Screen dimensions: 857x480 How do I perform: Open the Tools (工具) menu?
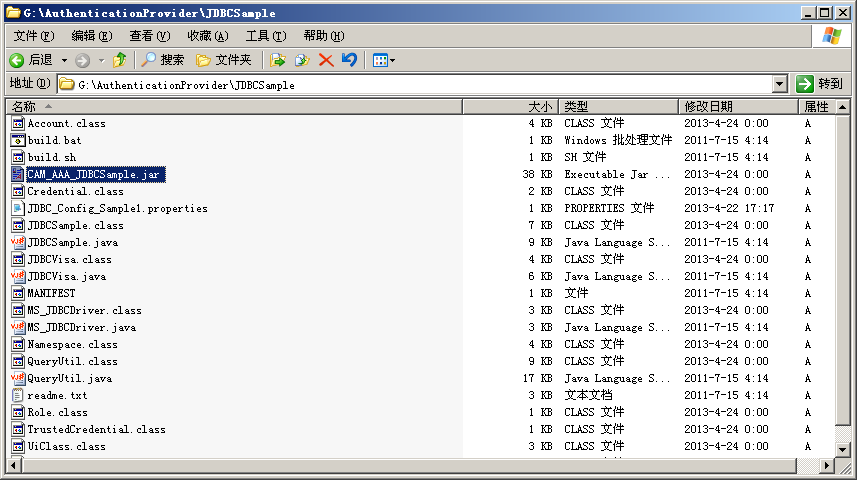click(x=266, y=36)
